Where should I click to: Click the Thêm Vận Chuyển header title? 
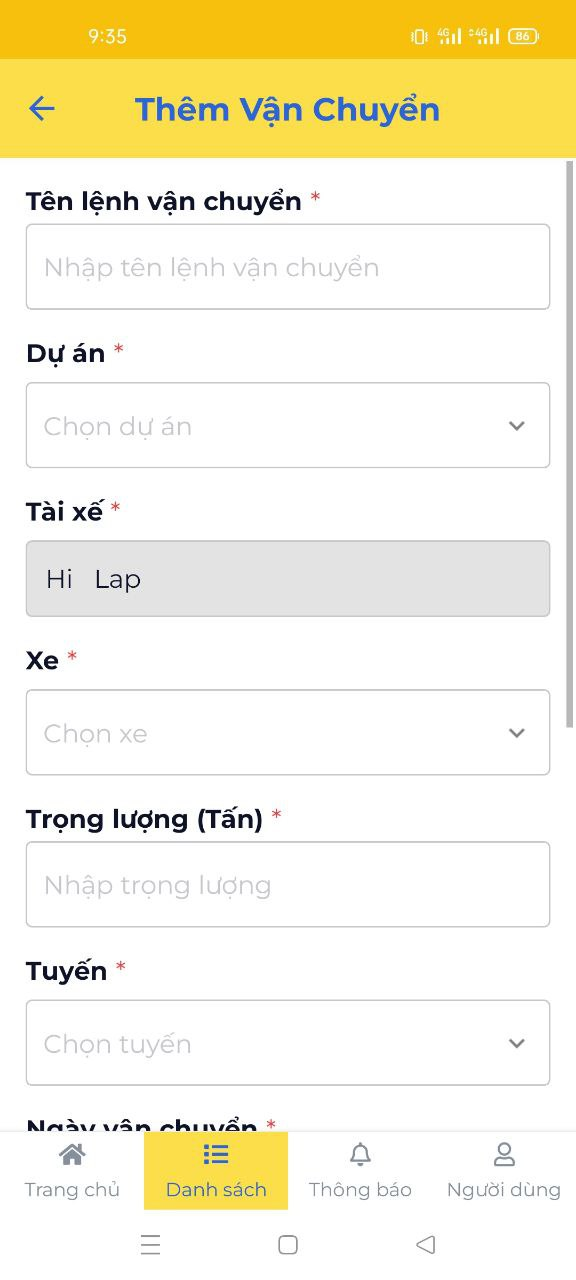click(287, 109)
